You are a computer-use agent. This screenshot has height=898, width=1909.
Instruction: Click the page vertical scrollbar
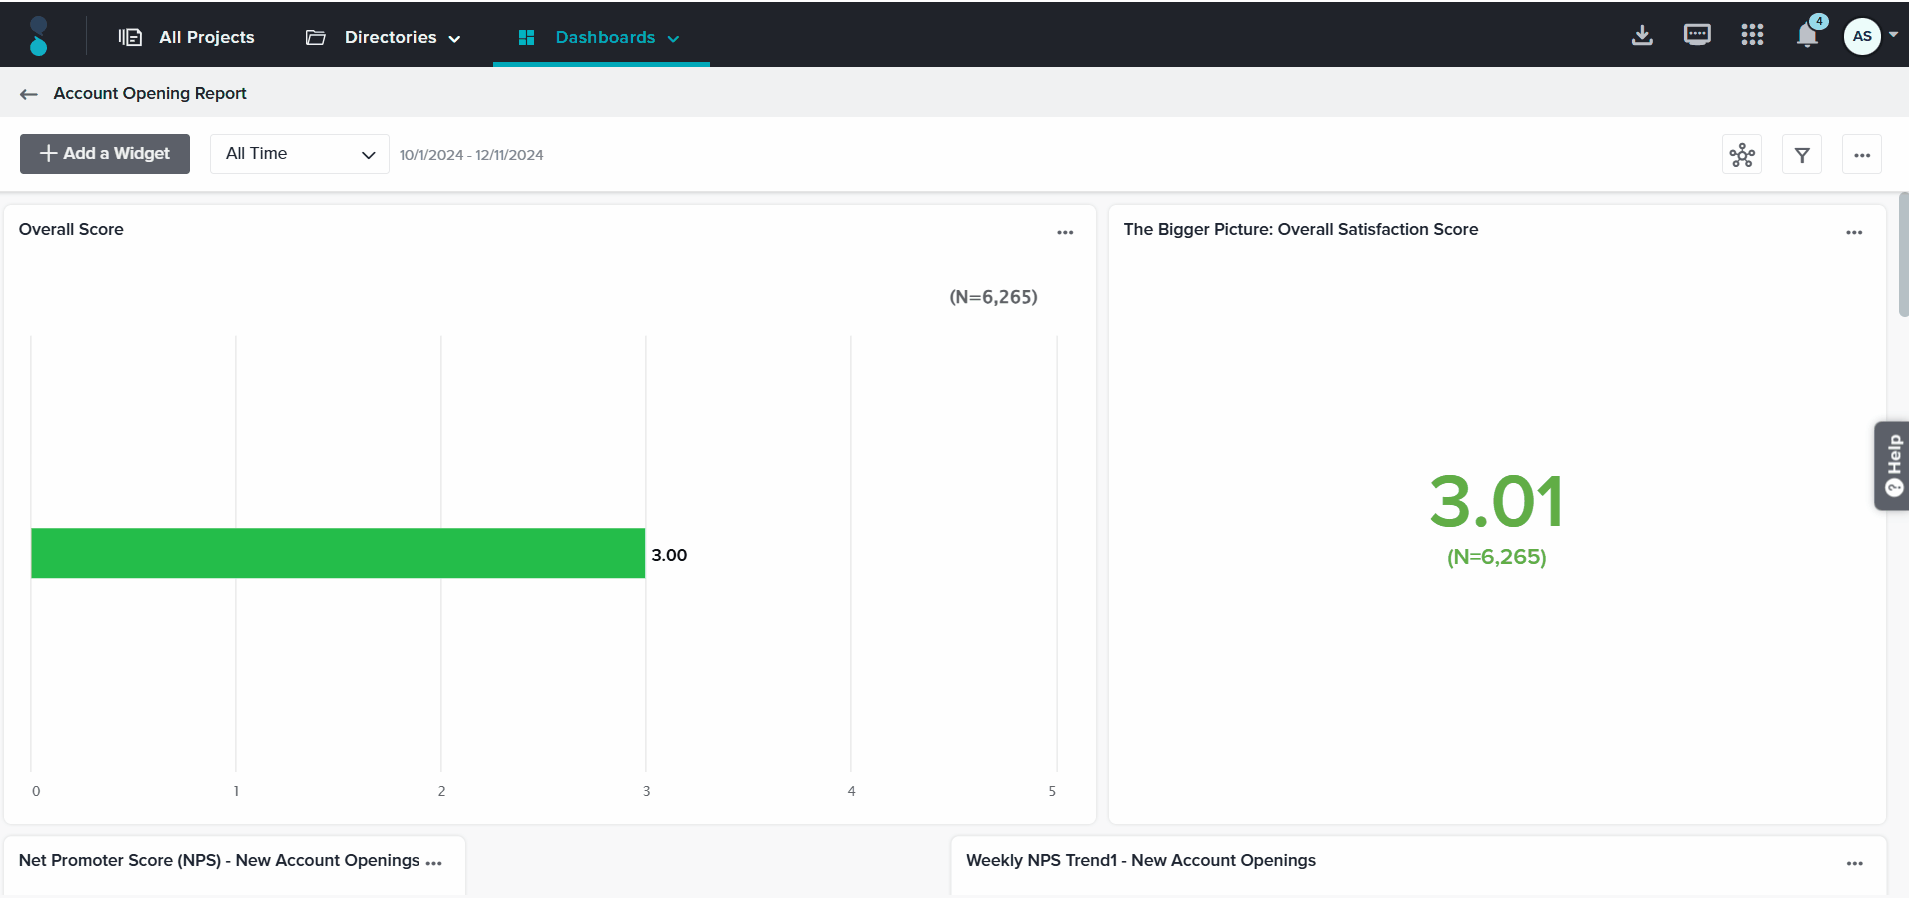point(1903,256)
